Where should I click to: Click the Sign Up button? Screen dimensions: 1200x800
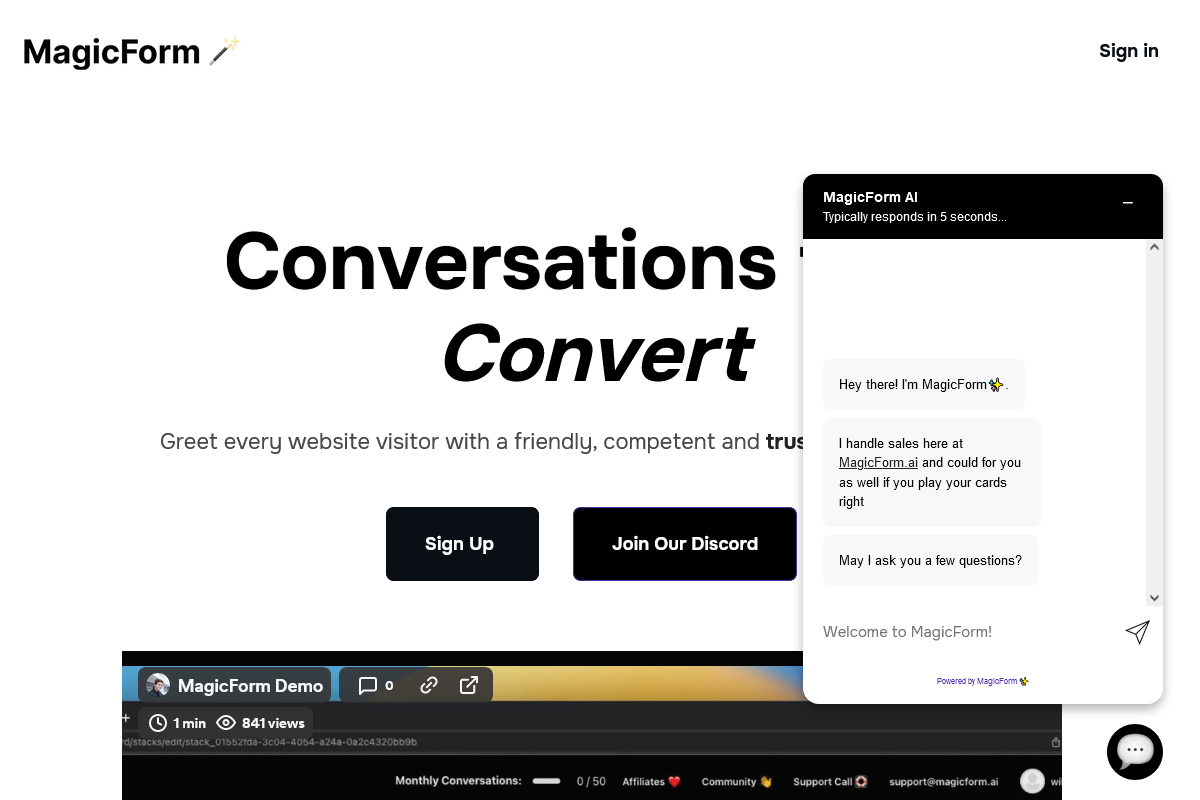tap(462, 543)
